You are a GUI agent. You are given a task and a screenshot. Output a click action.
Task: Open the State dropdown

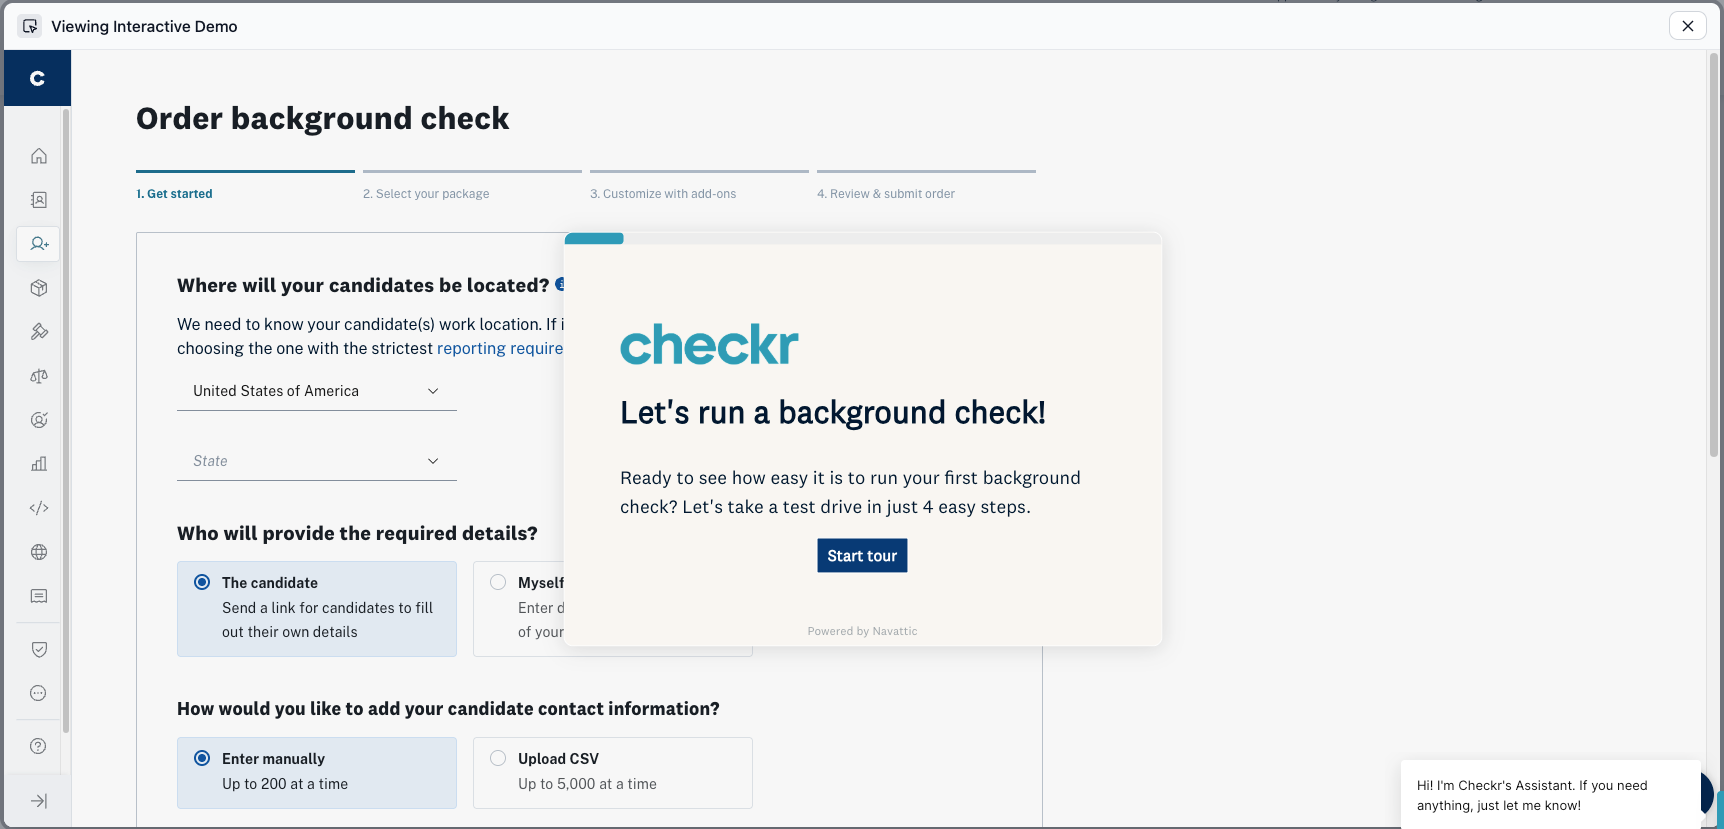tap(317, 461)
